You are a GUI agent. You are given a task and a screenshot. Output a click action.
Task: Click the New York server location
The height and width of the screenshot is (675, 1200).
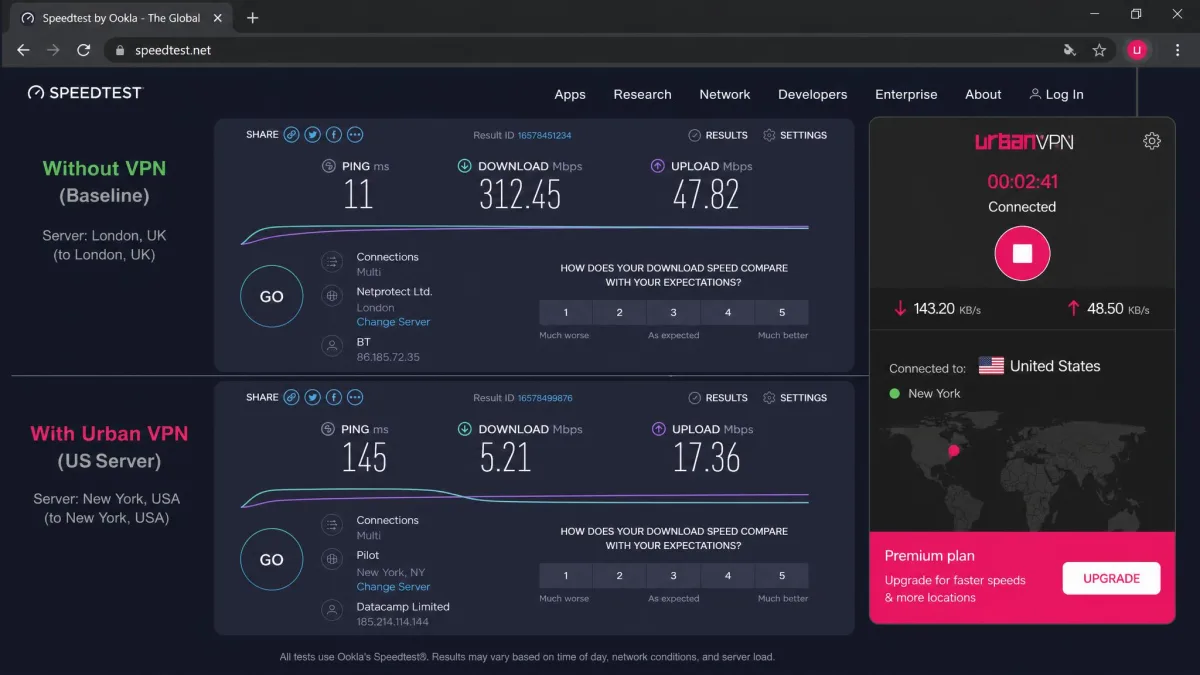tap(925, 393)
